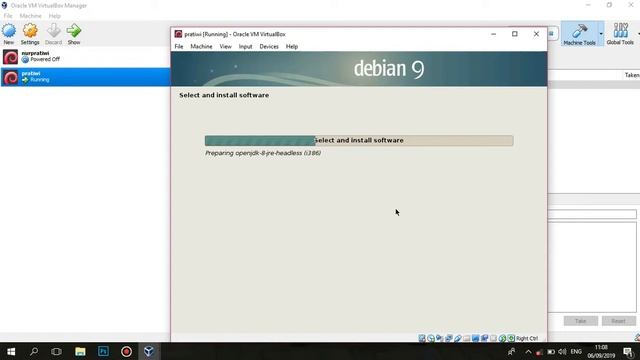Click the snapshot name input field in Manager
Image resolution: width=640 pixels, height=360 pixels.
[x=592, y=214]
